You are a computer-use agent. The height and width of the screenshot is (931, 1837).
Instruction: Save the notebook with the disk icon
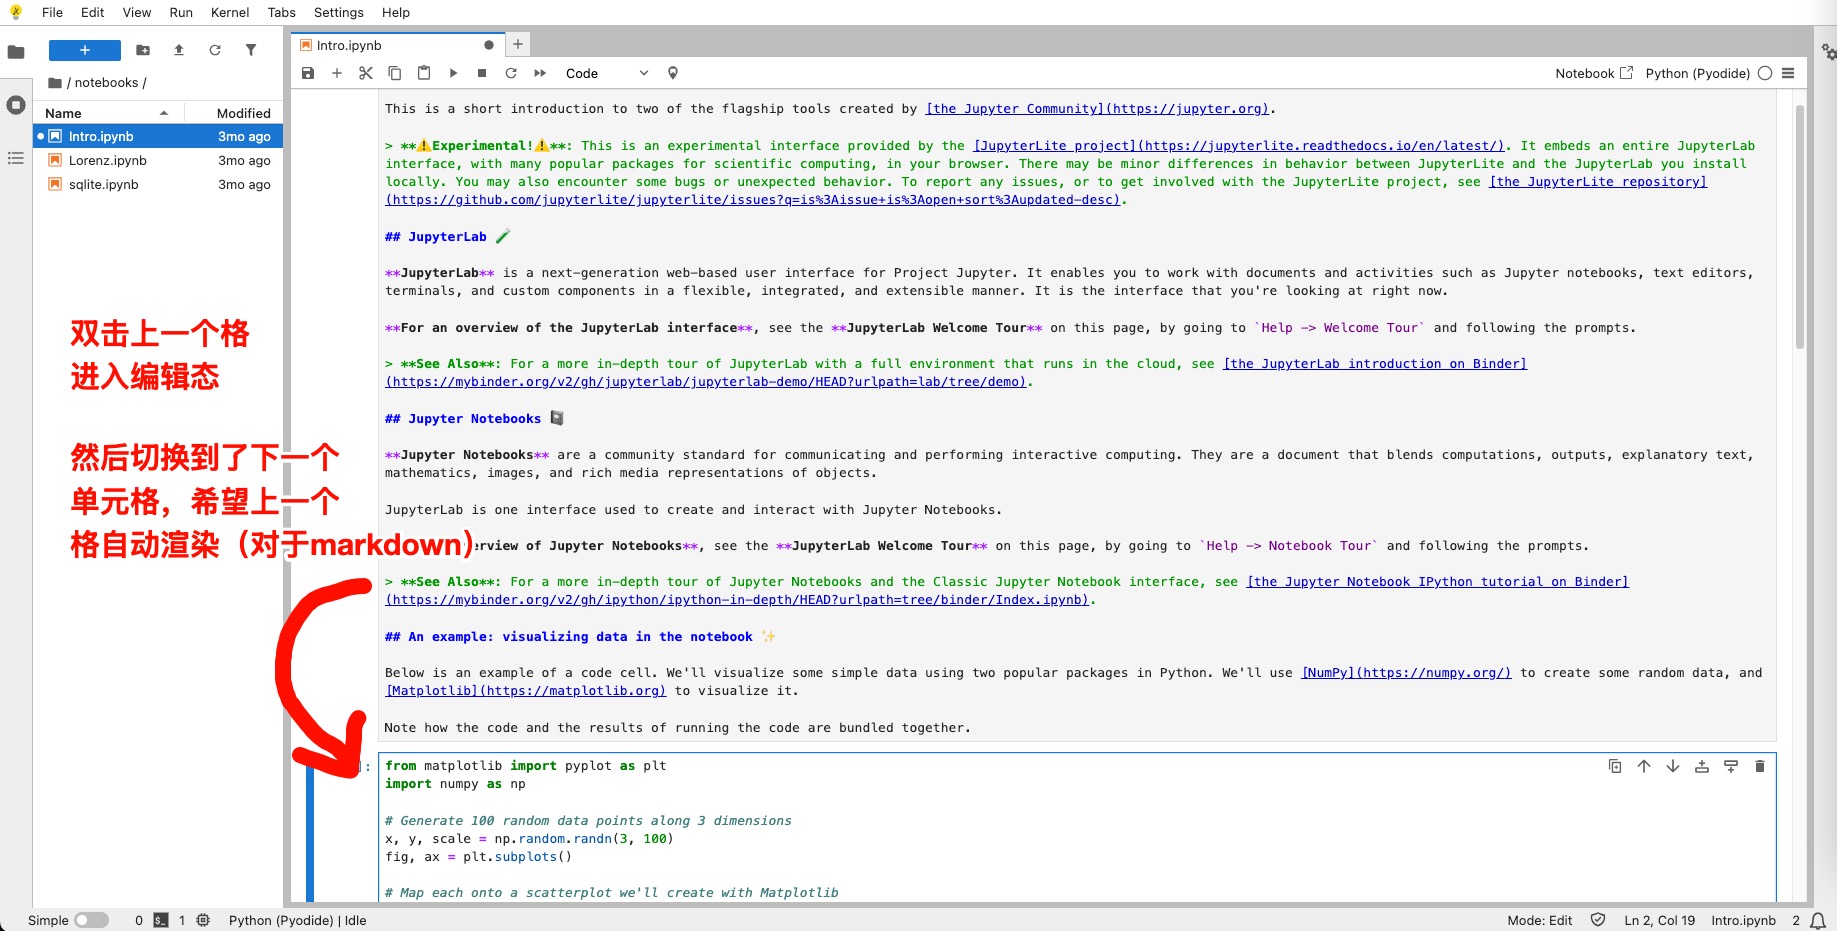tap(308, 73)
